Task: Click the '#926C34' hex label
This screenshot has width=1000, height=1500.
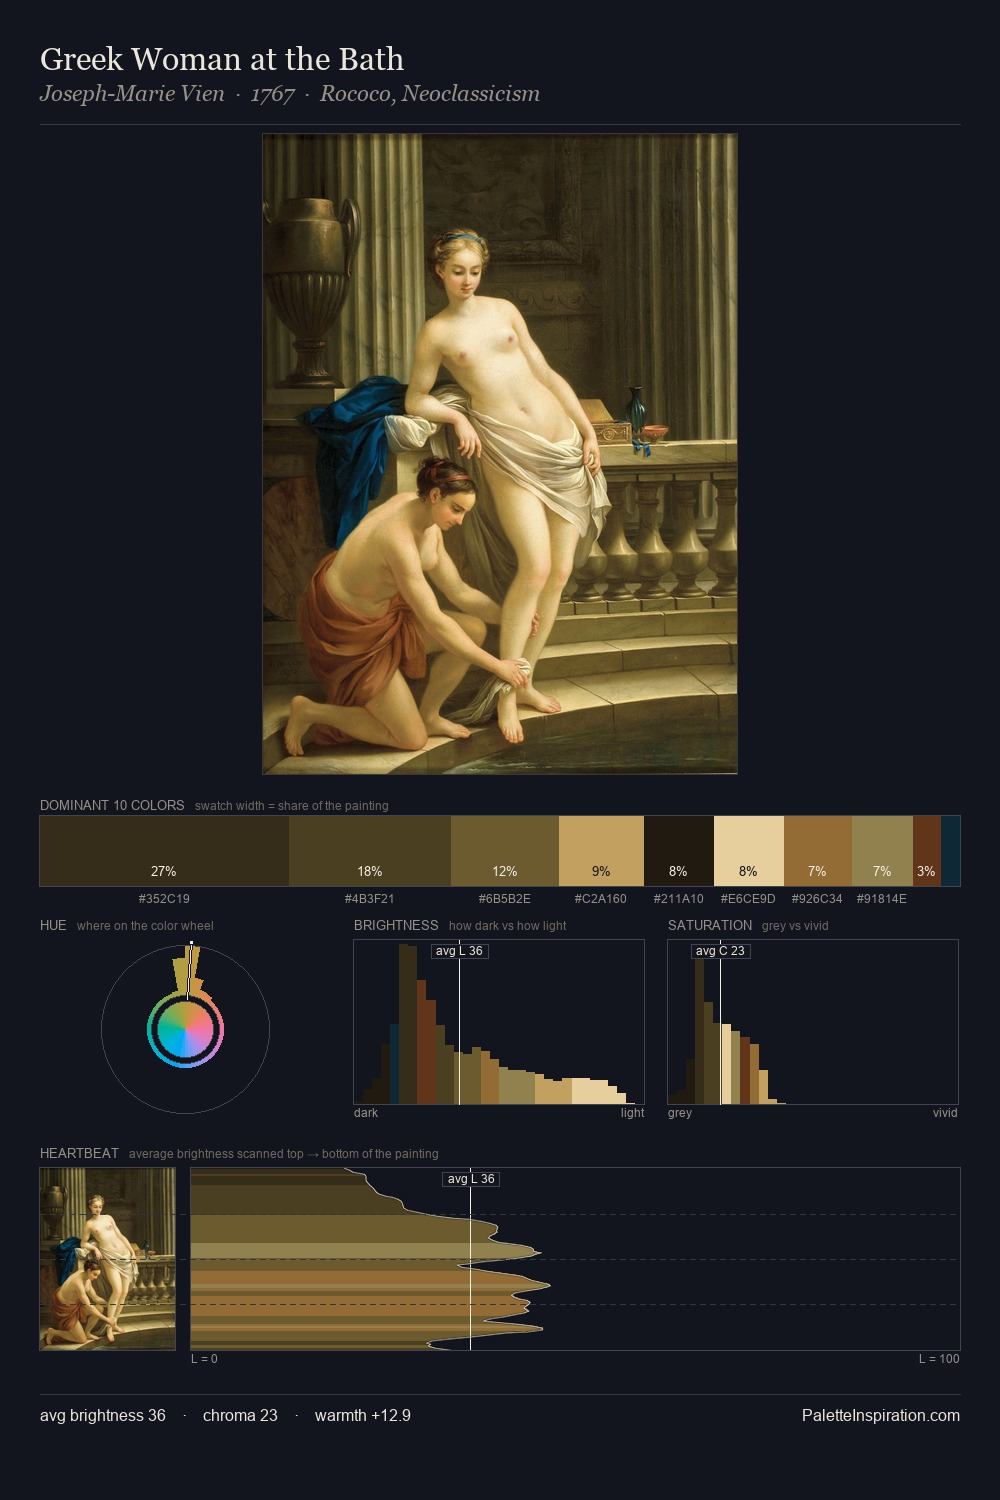Action: coord(817,899)
